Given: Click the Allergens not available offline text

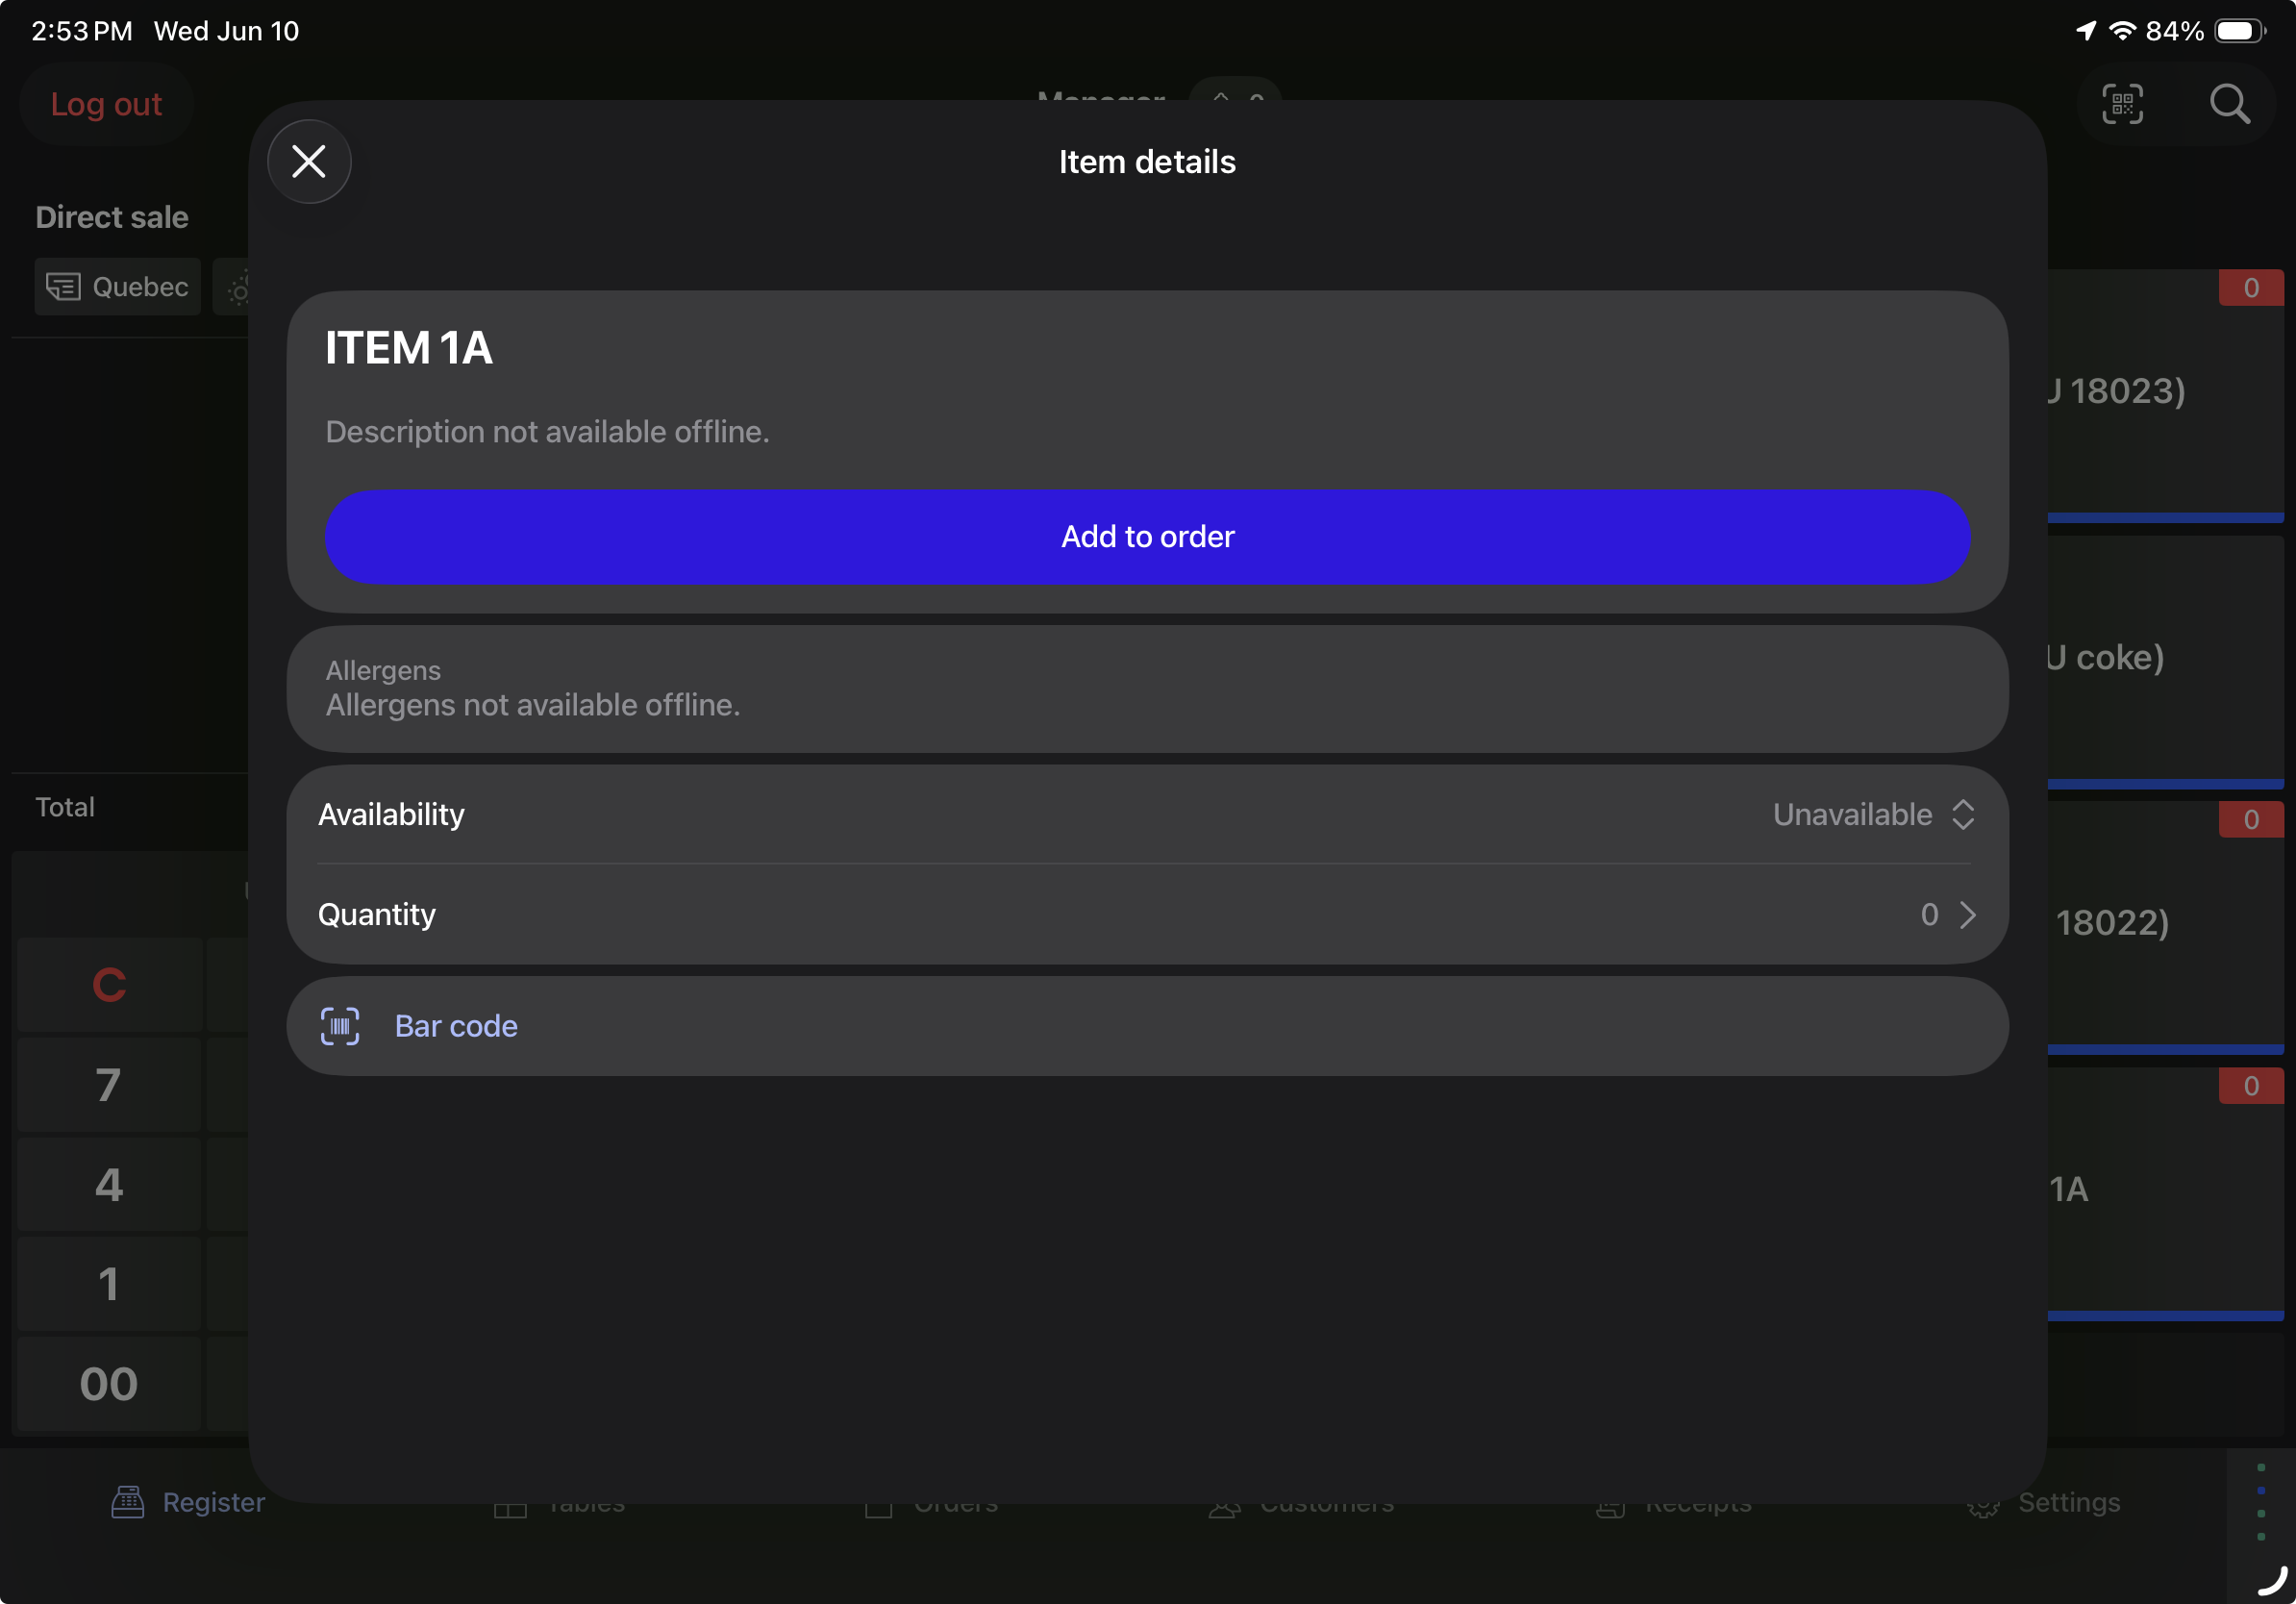Looking at the screenshot, I should coord(533,705).
